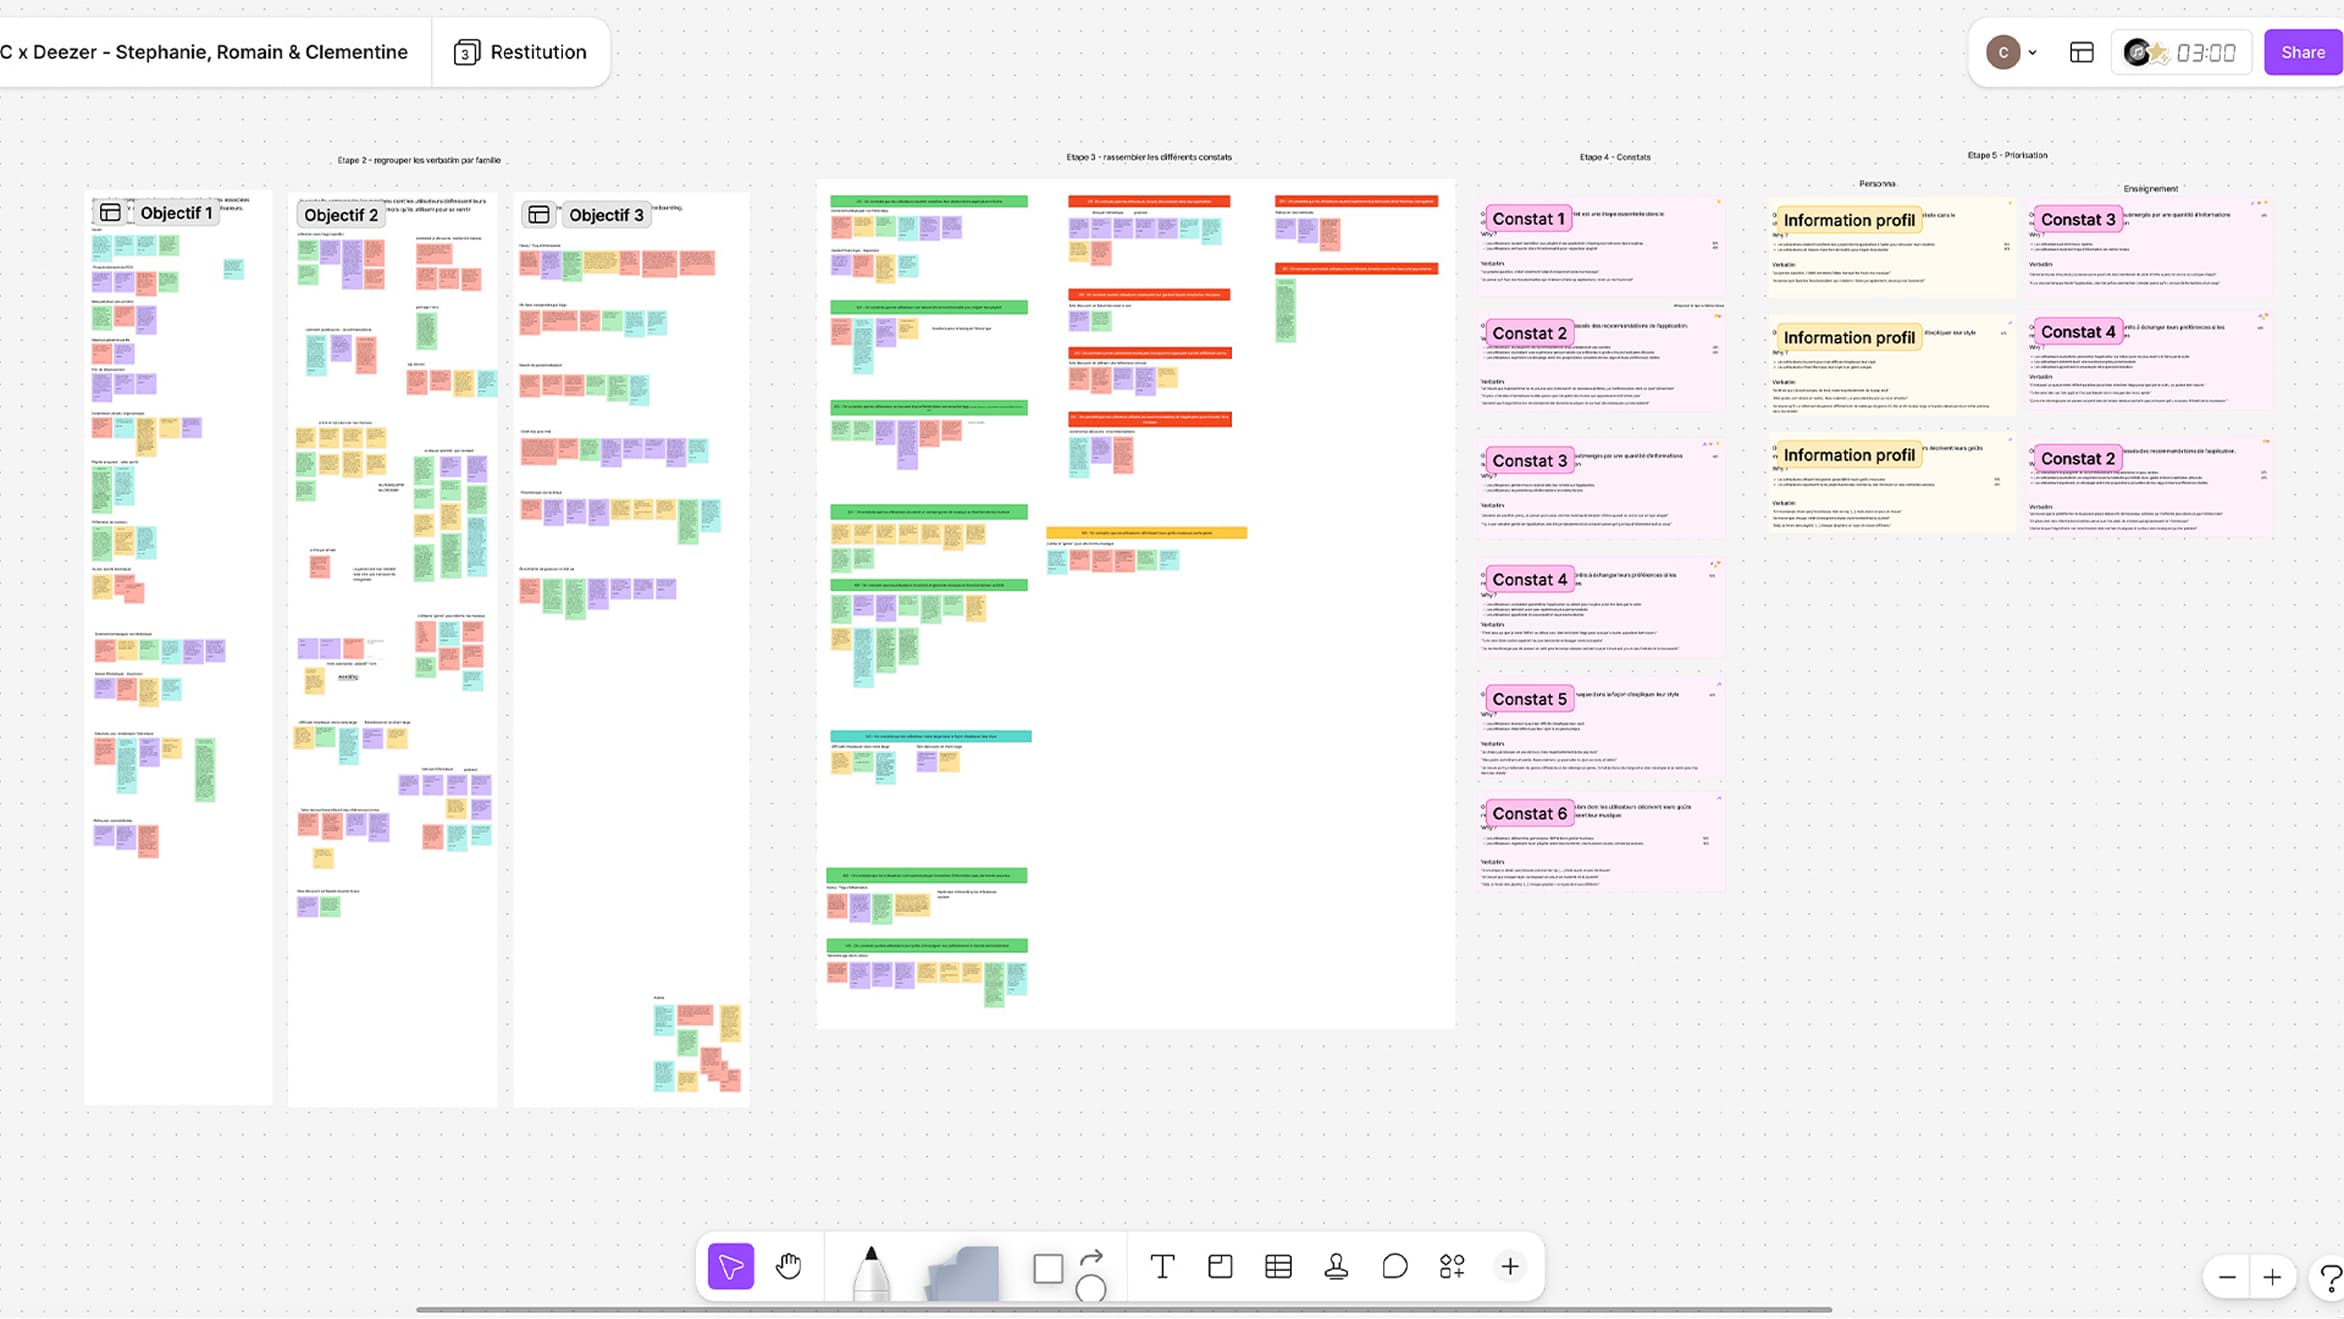Zoom out with the minus button
This screenshot has height=1319, width=2344.
(x=2227, y=1277)
